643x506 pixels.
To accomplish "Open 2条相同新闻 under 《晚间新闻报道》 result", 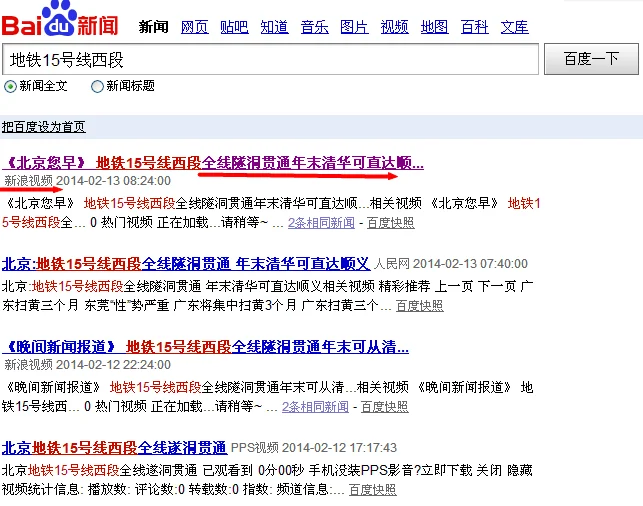I will point(315,407).
